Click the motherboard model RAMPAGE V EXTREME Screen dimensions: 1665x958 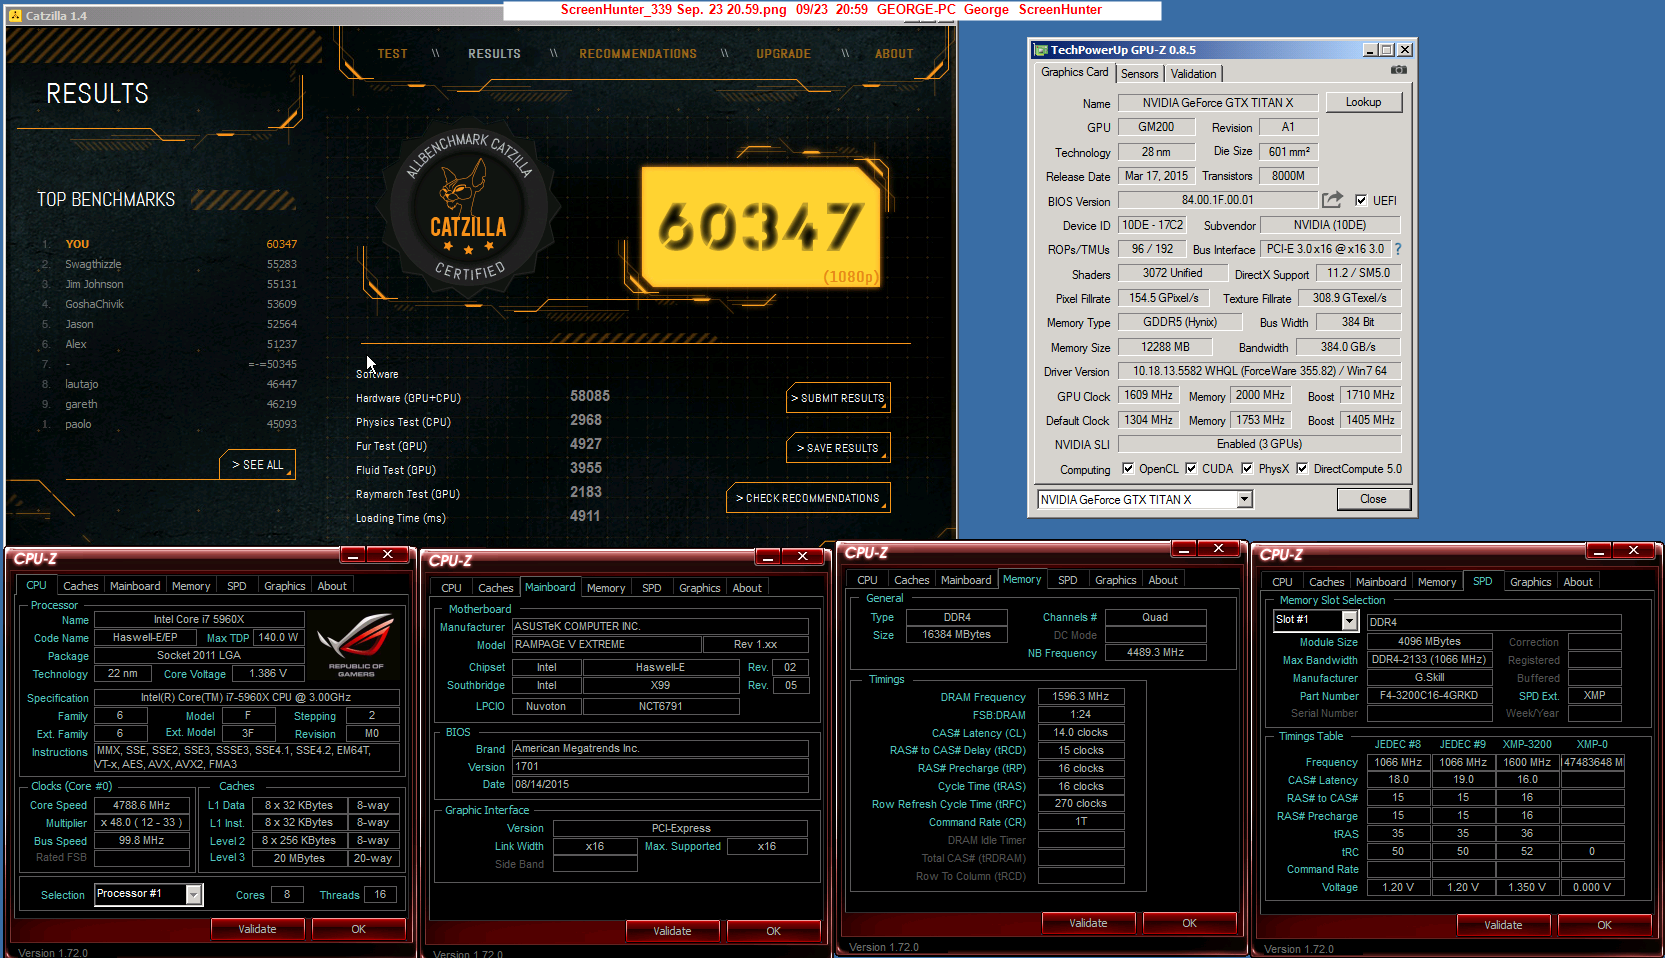tap(607, 645)
